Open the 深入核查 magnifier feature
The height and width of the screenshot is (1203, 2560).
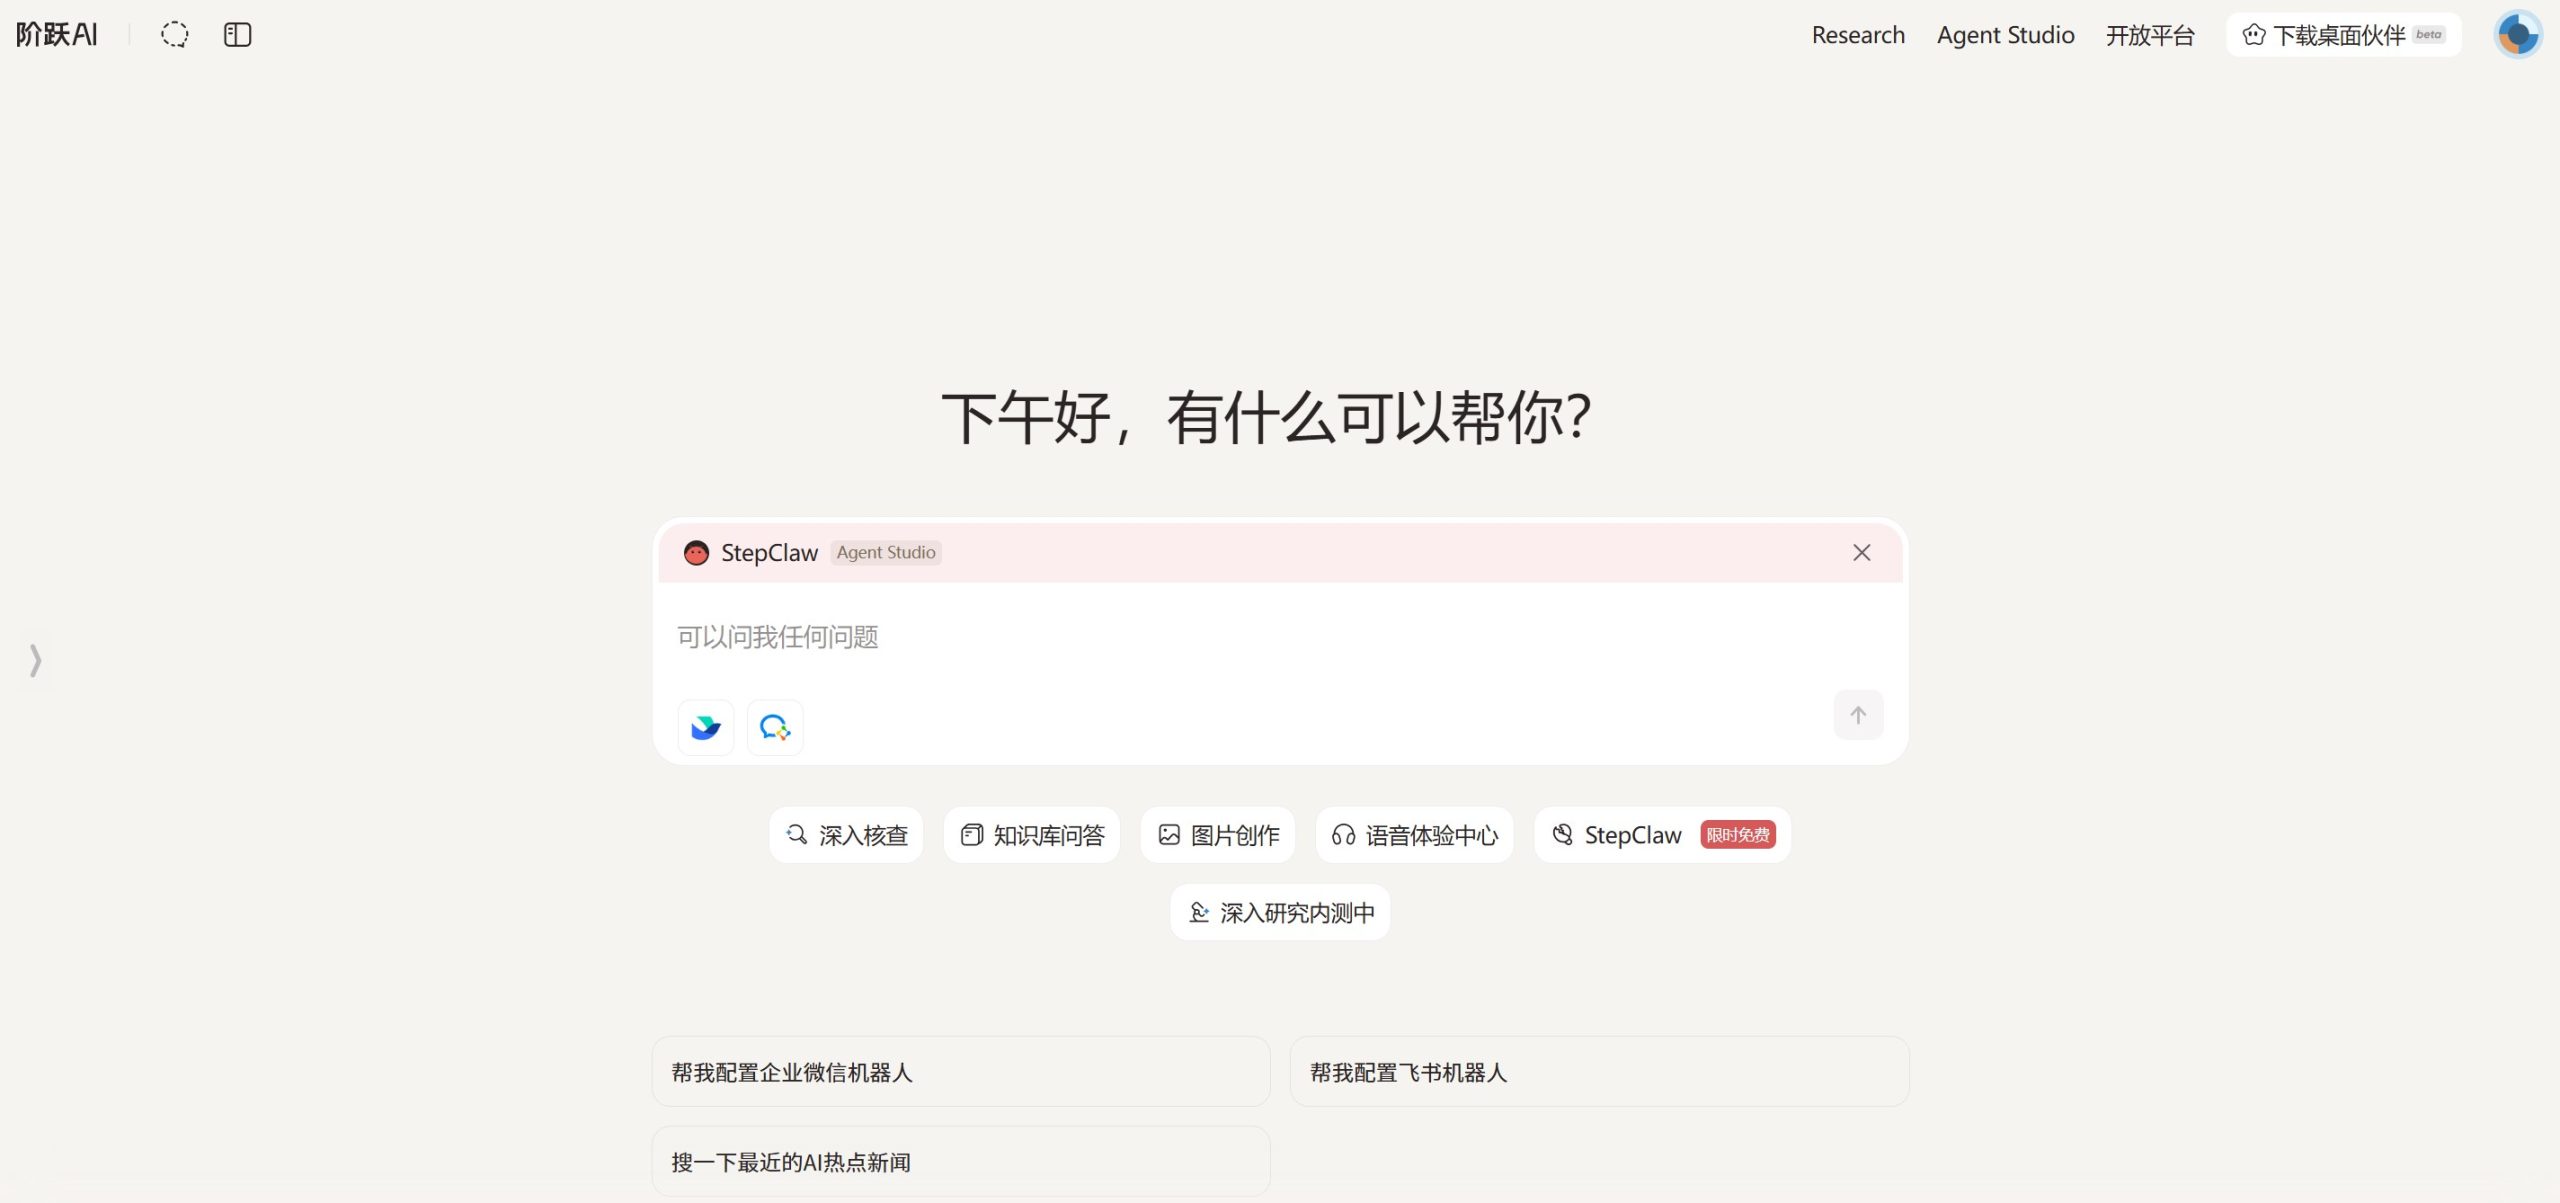pyautogui.click(x=846, y=834)
